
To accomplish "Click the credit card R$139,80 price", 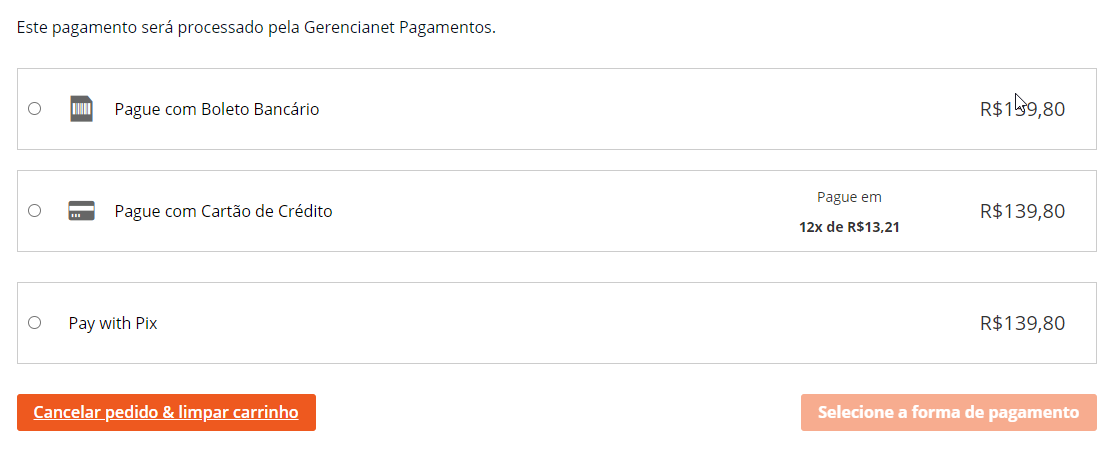I will 1022,211.
